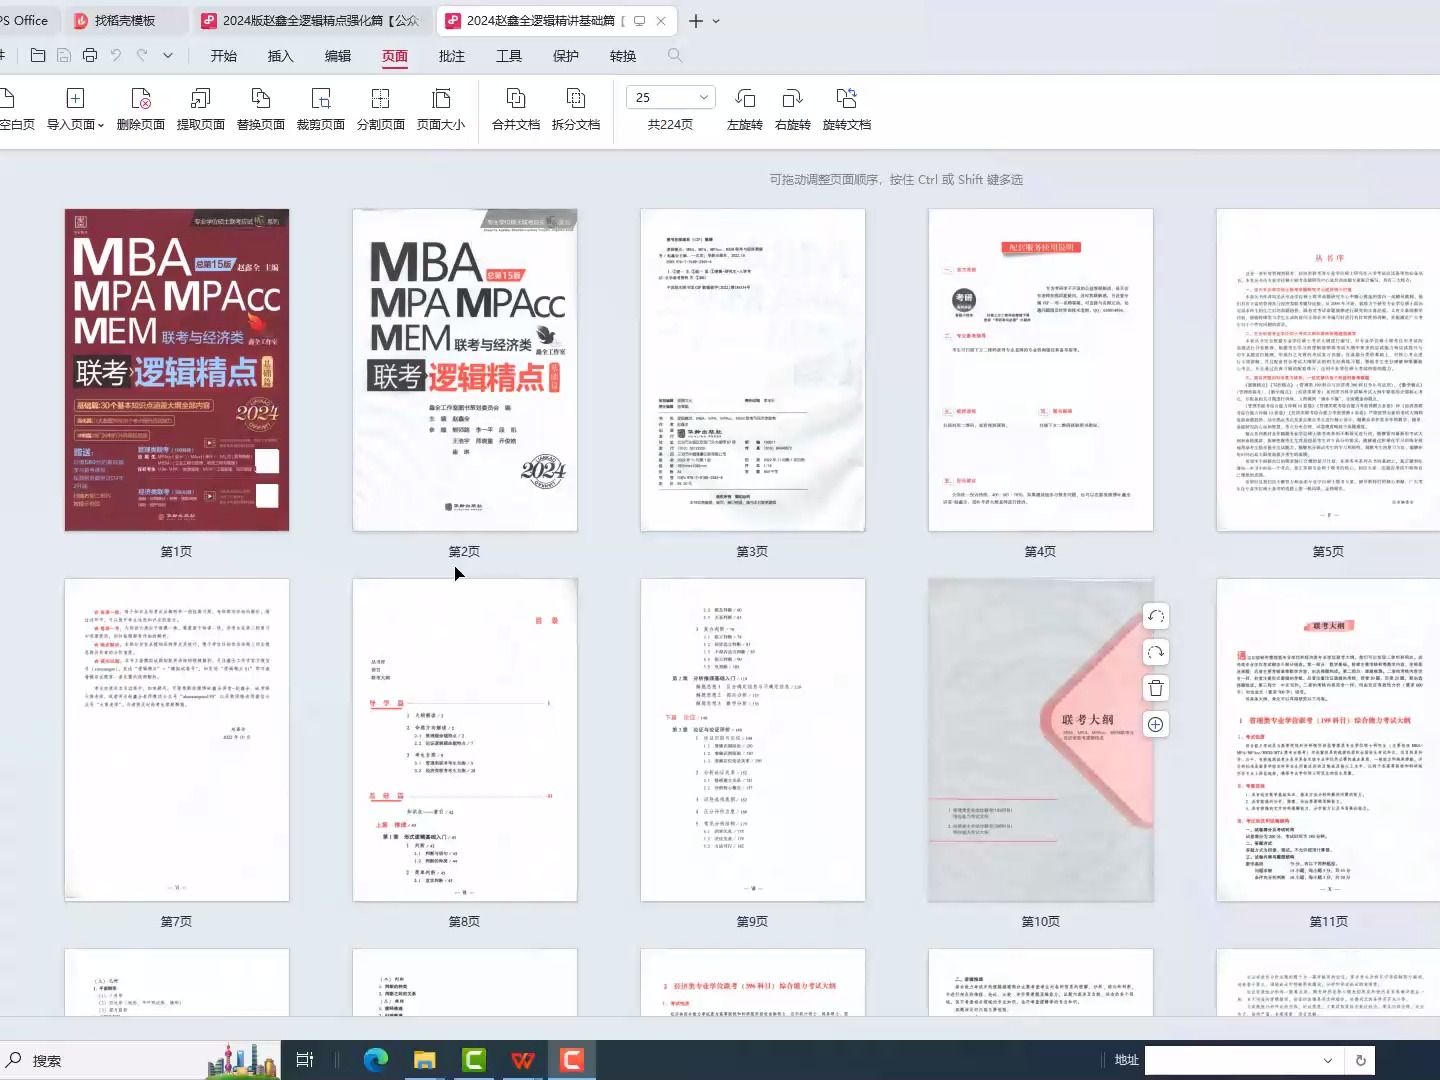Image resolution: width=1440 pixels, height=1080 pixels.
Task: Click the taskbar address input field
Action: click(1230, 1060)
